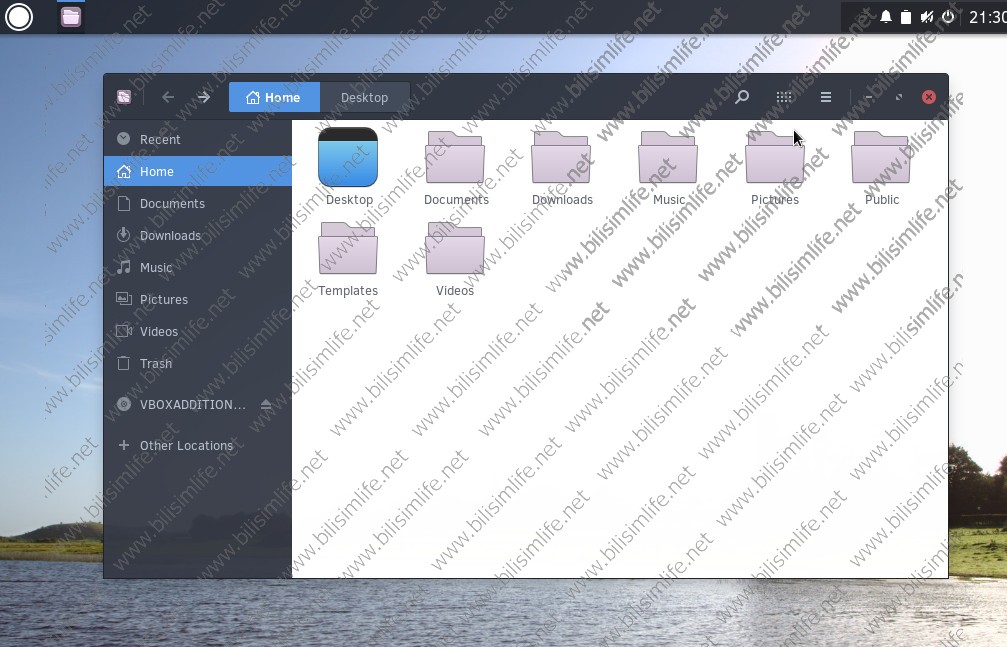This screenshot has height=647, width=1007.
Task: Click the 21:30 clock in the panel
Action: click(987, 17)
